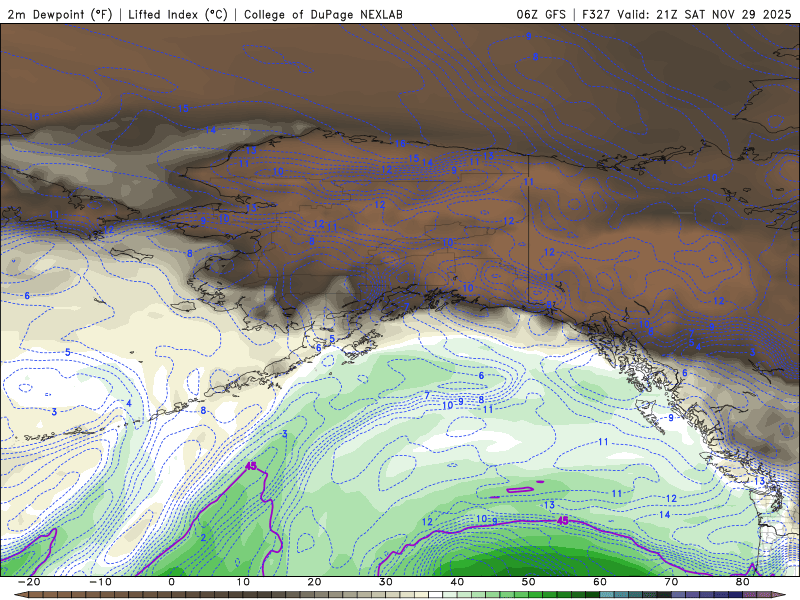Click the 60 label on the color scale
800x600 pixels.
600,582
